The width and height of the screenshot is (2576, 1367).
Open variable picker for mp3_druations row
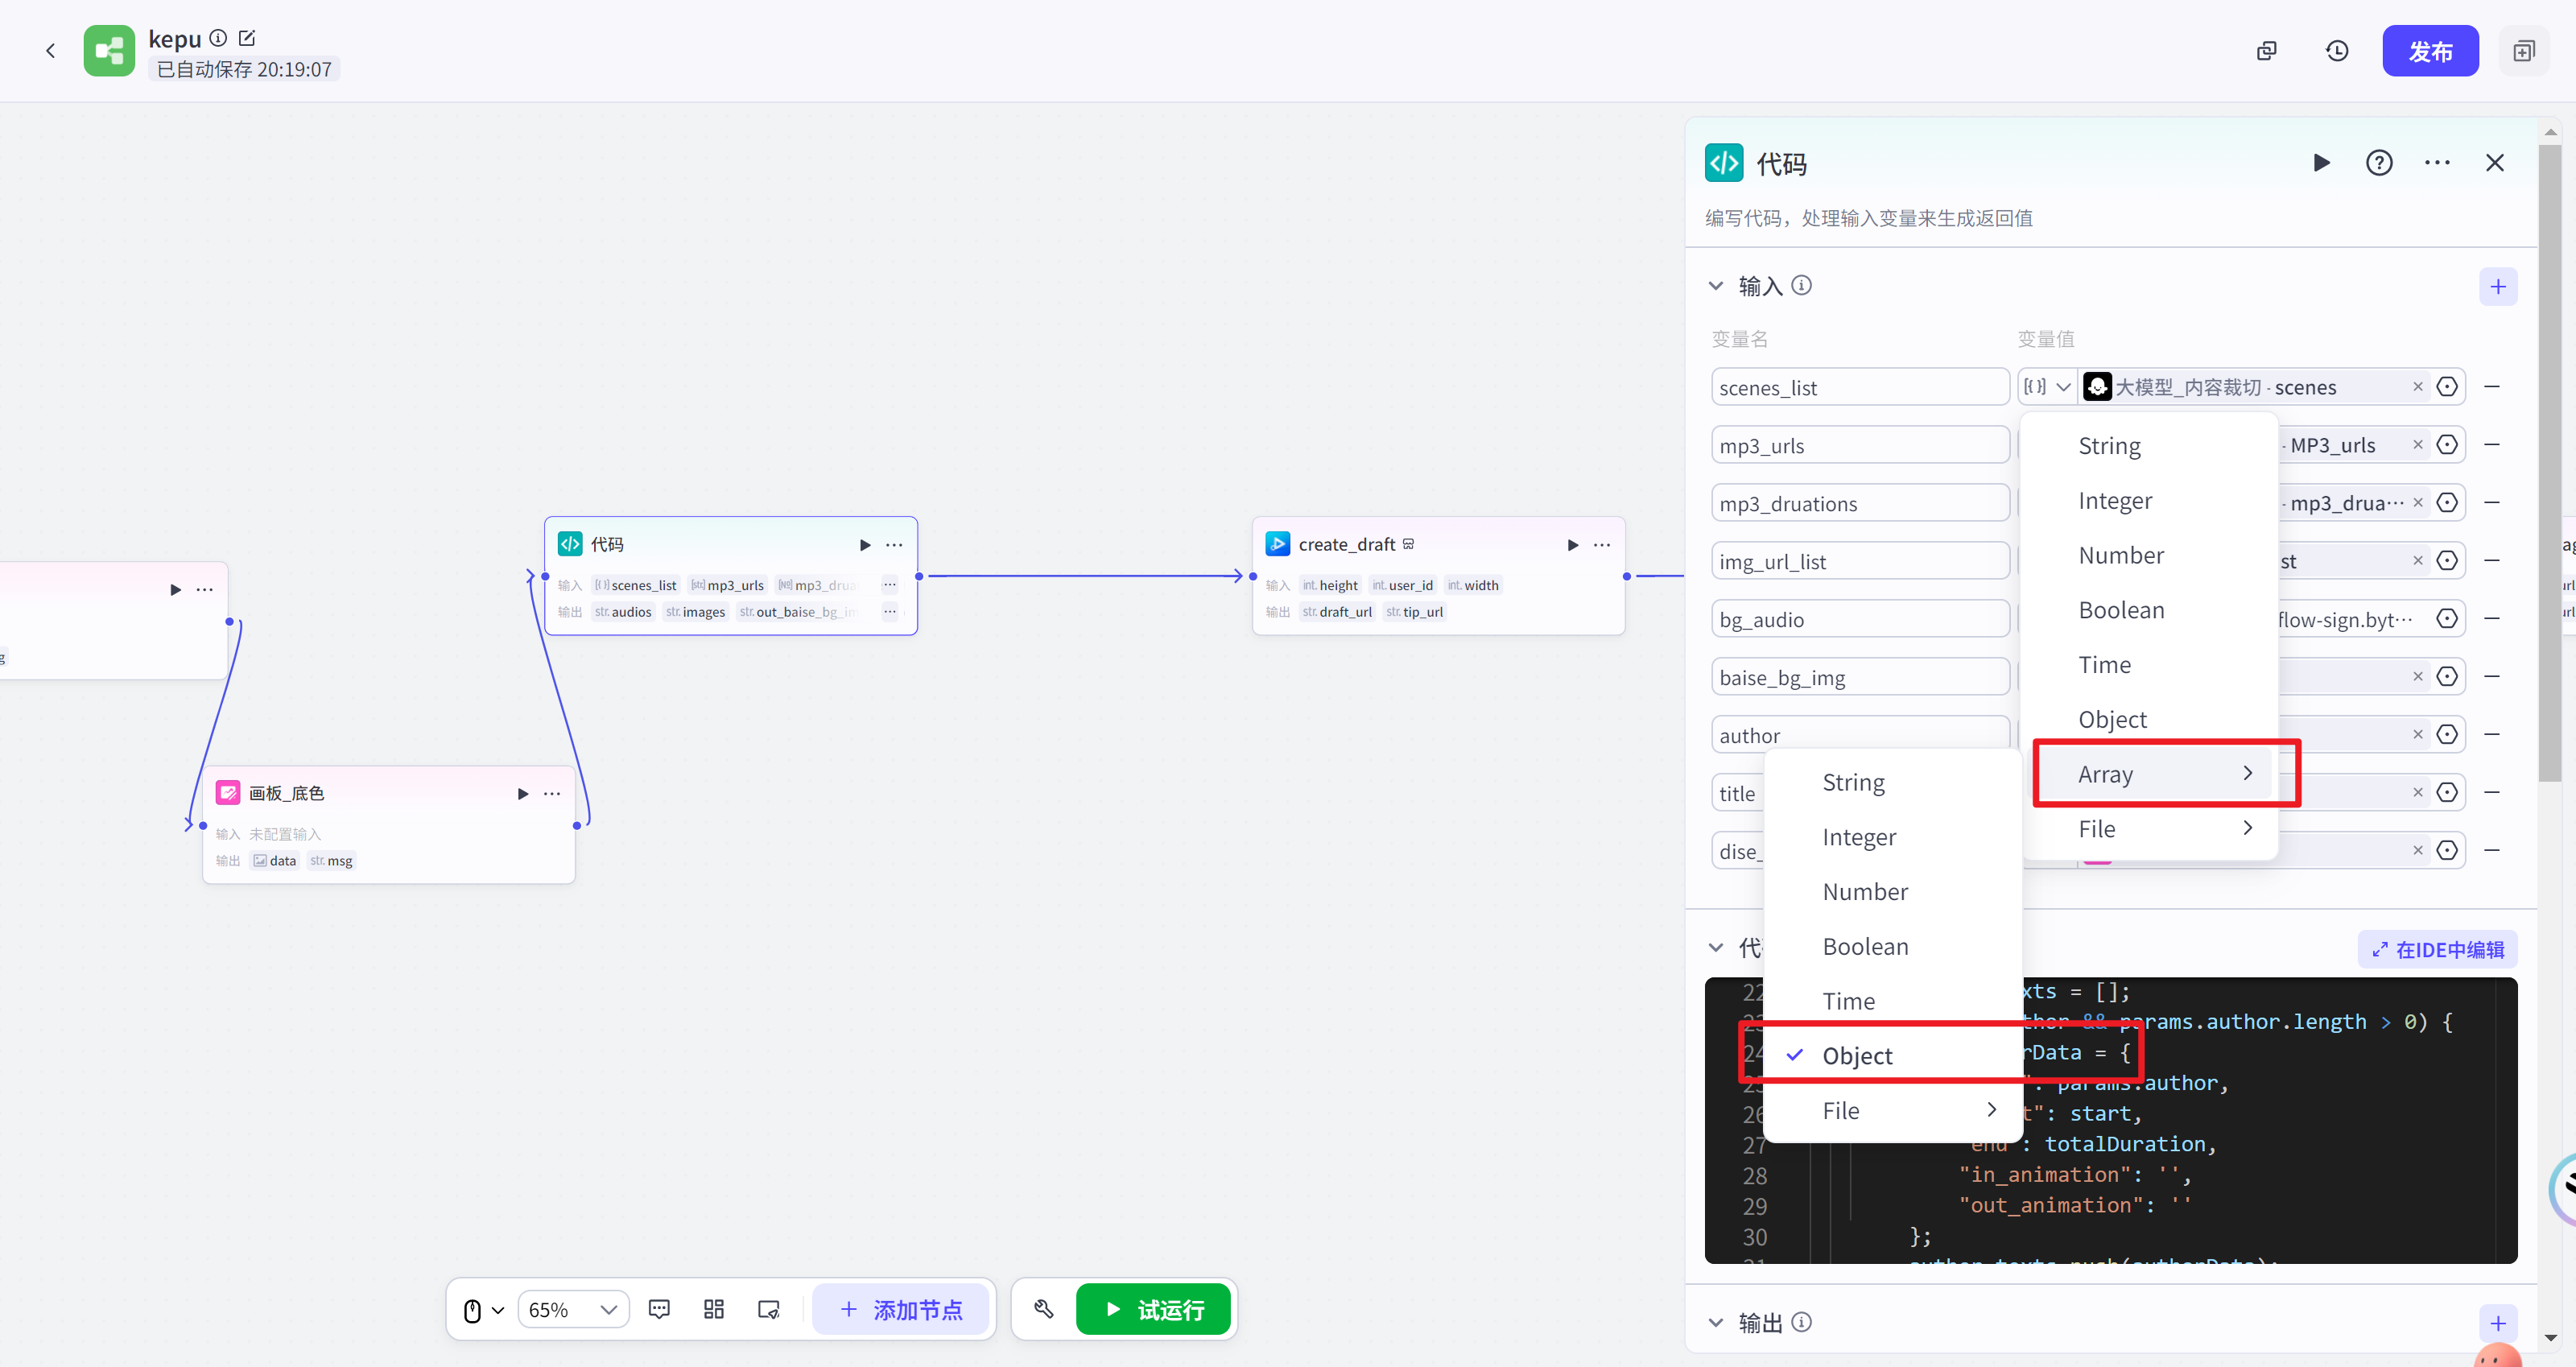2447,503
